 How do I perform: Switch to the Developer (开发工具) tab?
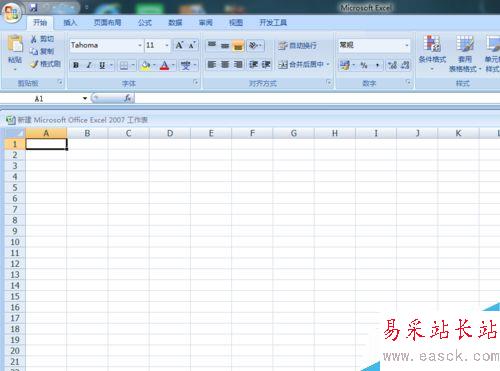(x=273, y=23)
